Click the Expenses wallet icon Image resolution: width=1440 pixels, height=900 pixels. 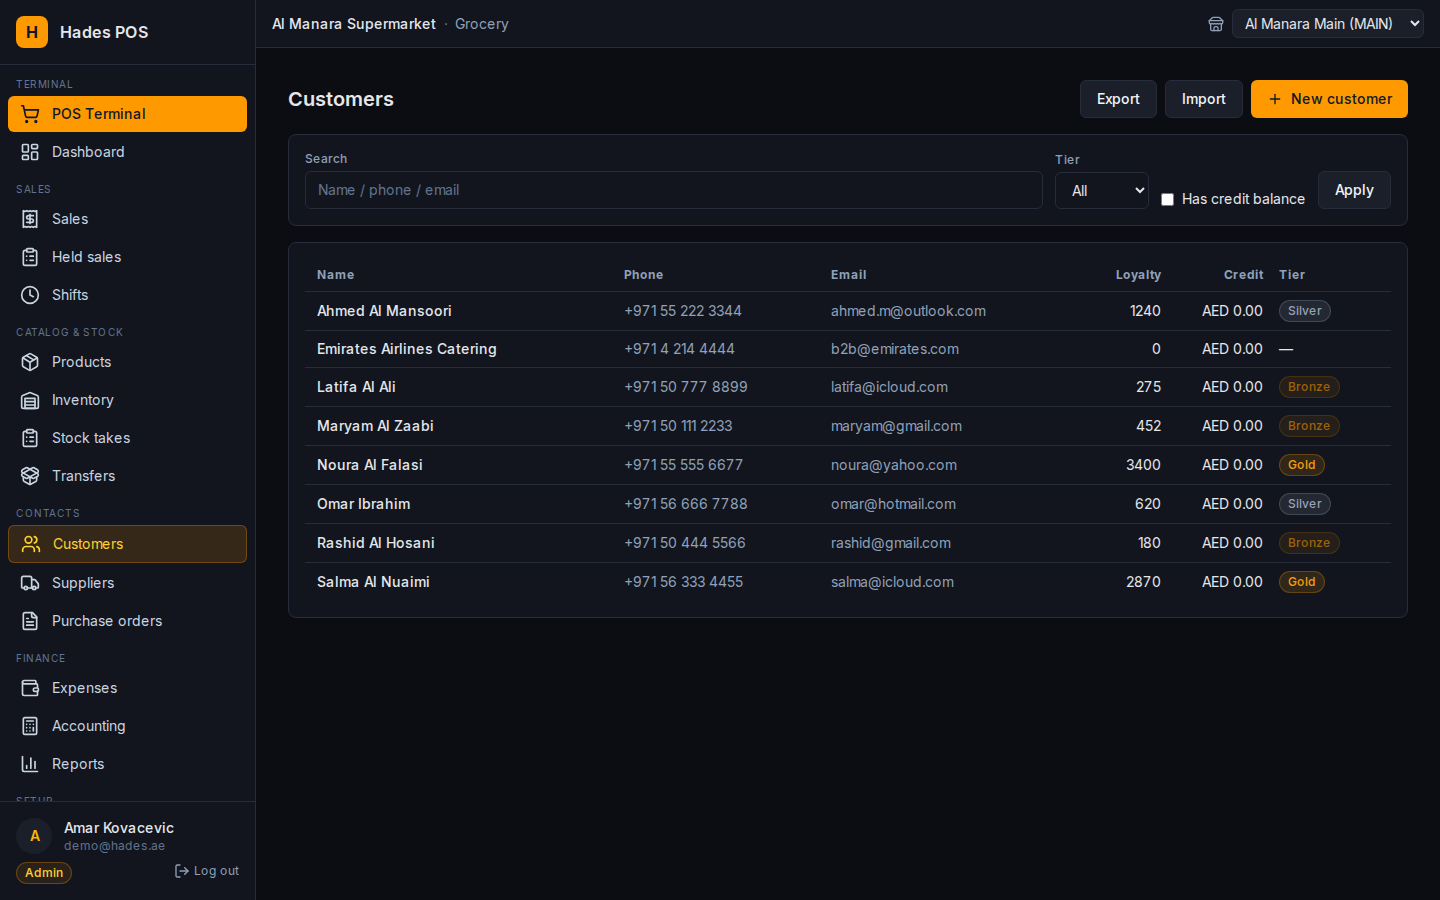[30, 688]
